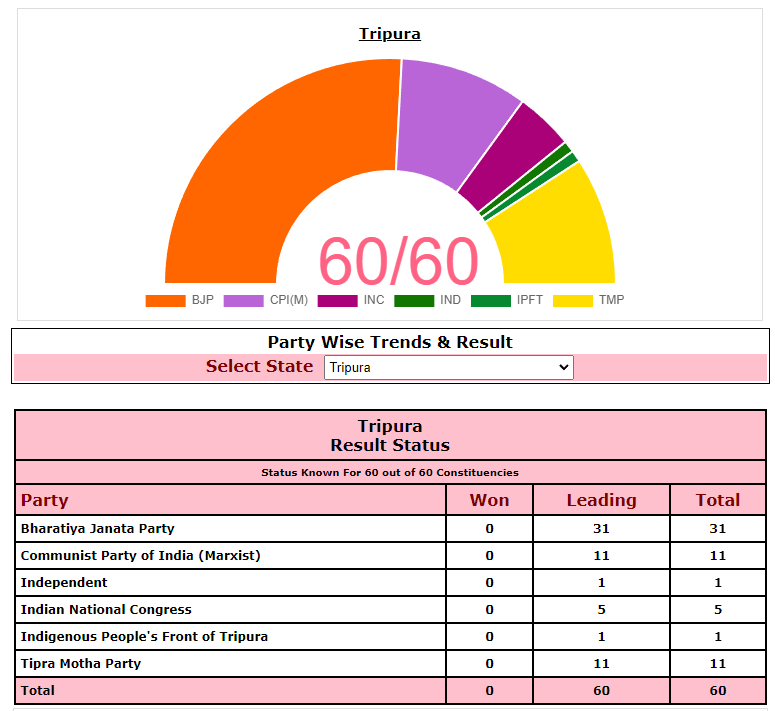Click the Tripura Result Status table heading
The image size is (775, 711).
pos(390,435)
